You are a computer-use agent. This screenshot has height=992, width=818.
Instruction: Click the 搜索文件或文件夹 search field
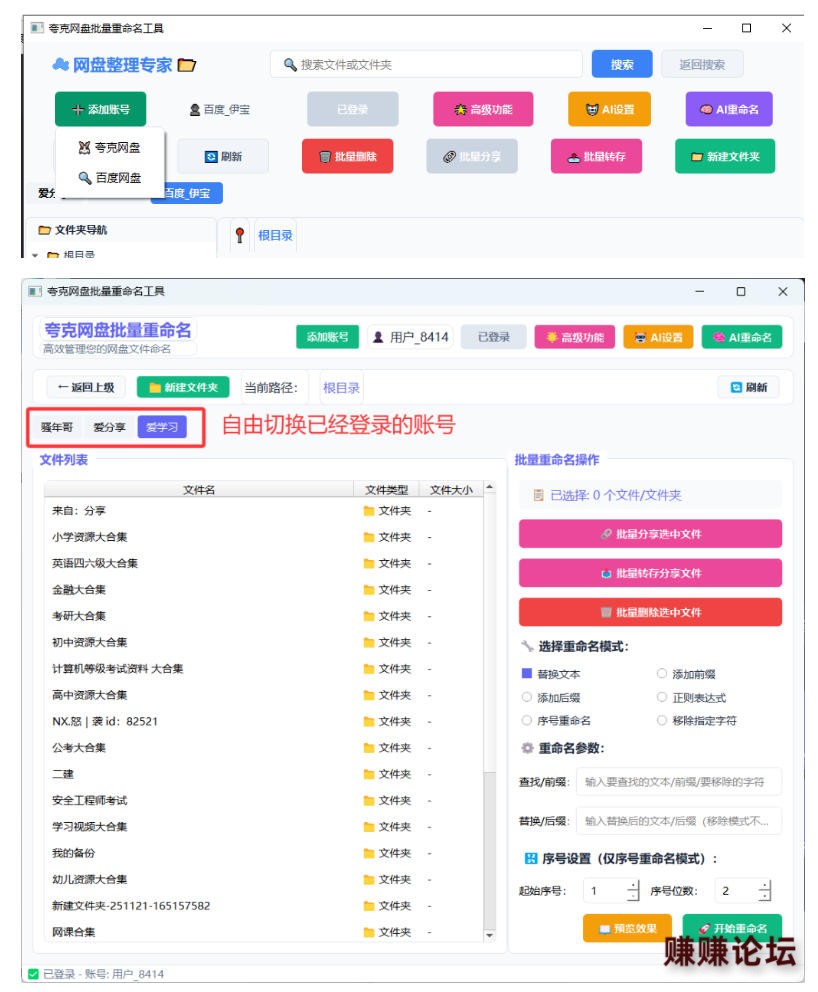426,65
